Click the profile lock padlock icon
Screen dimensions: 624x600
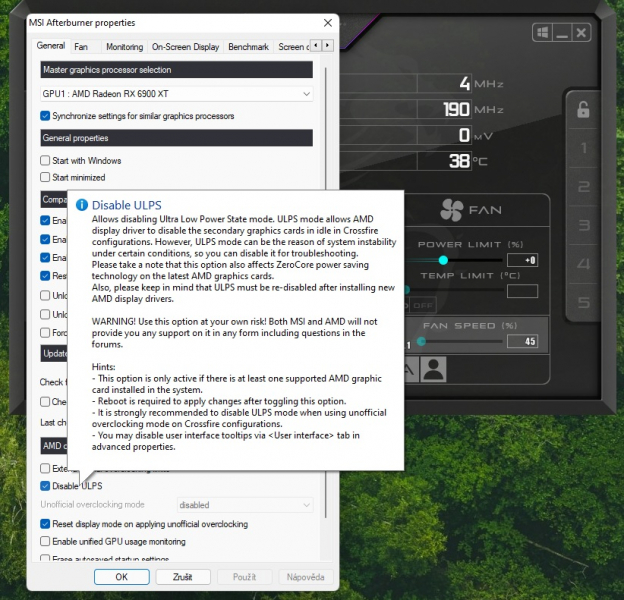583,109
